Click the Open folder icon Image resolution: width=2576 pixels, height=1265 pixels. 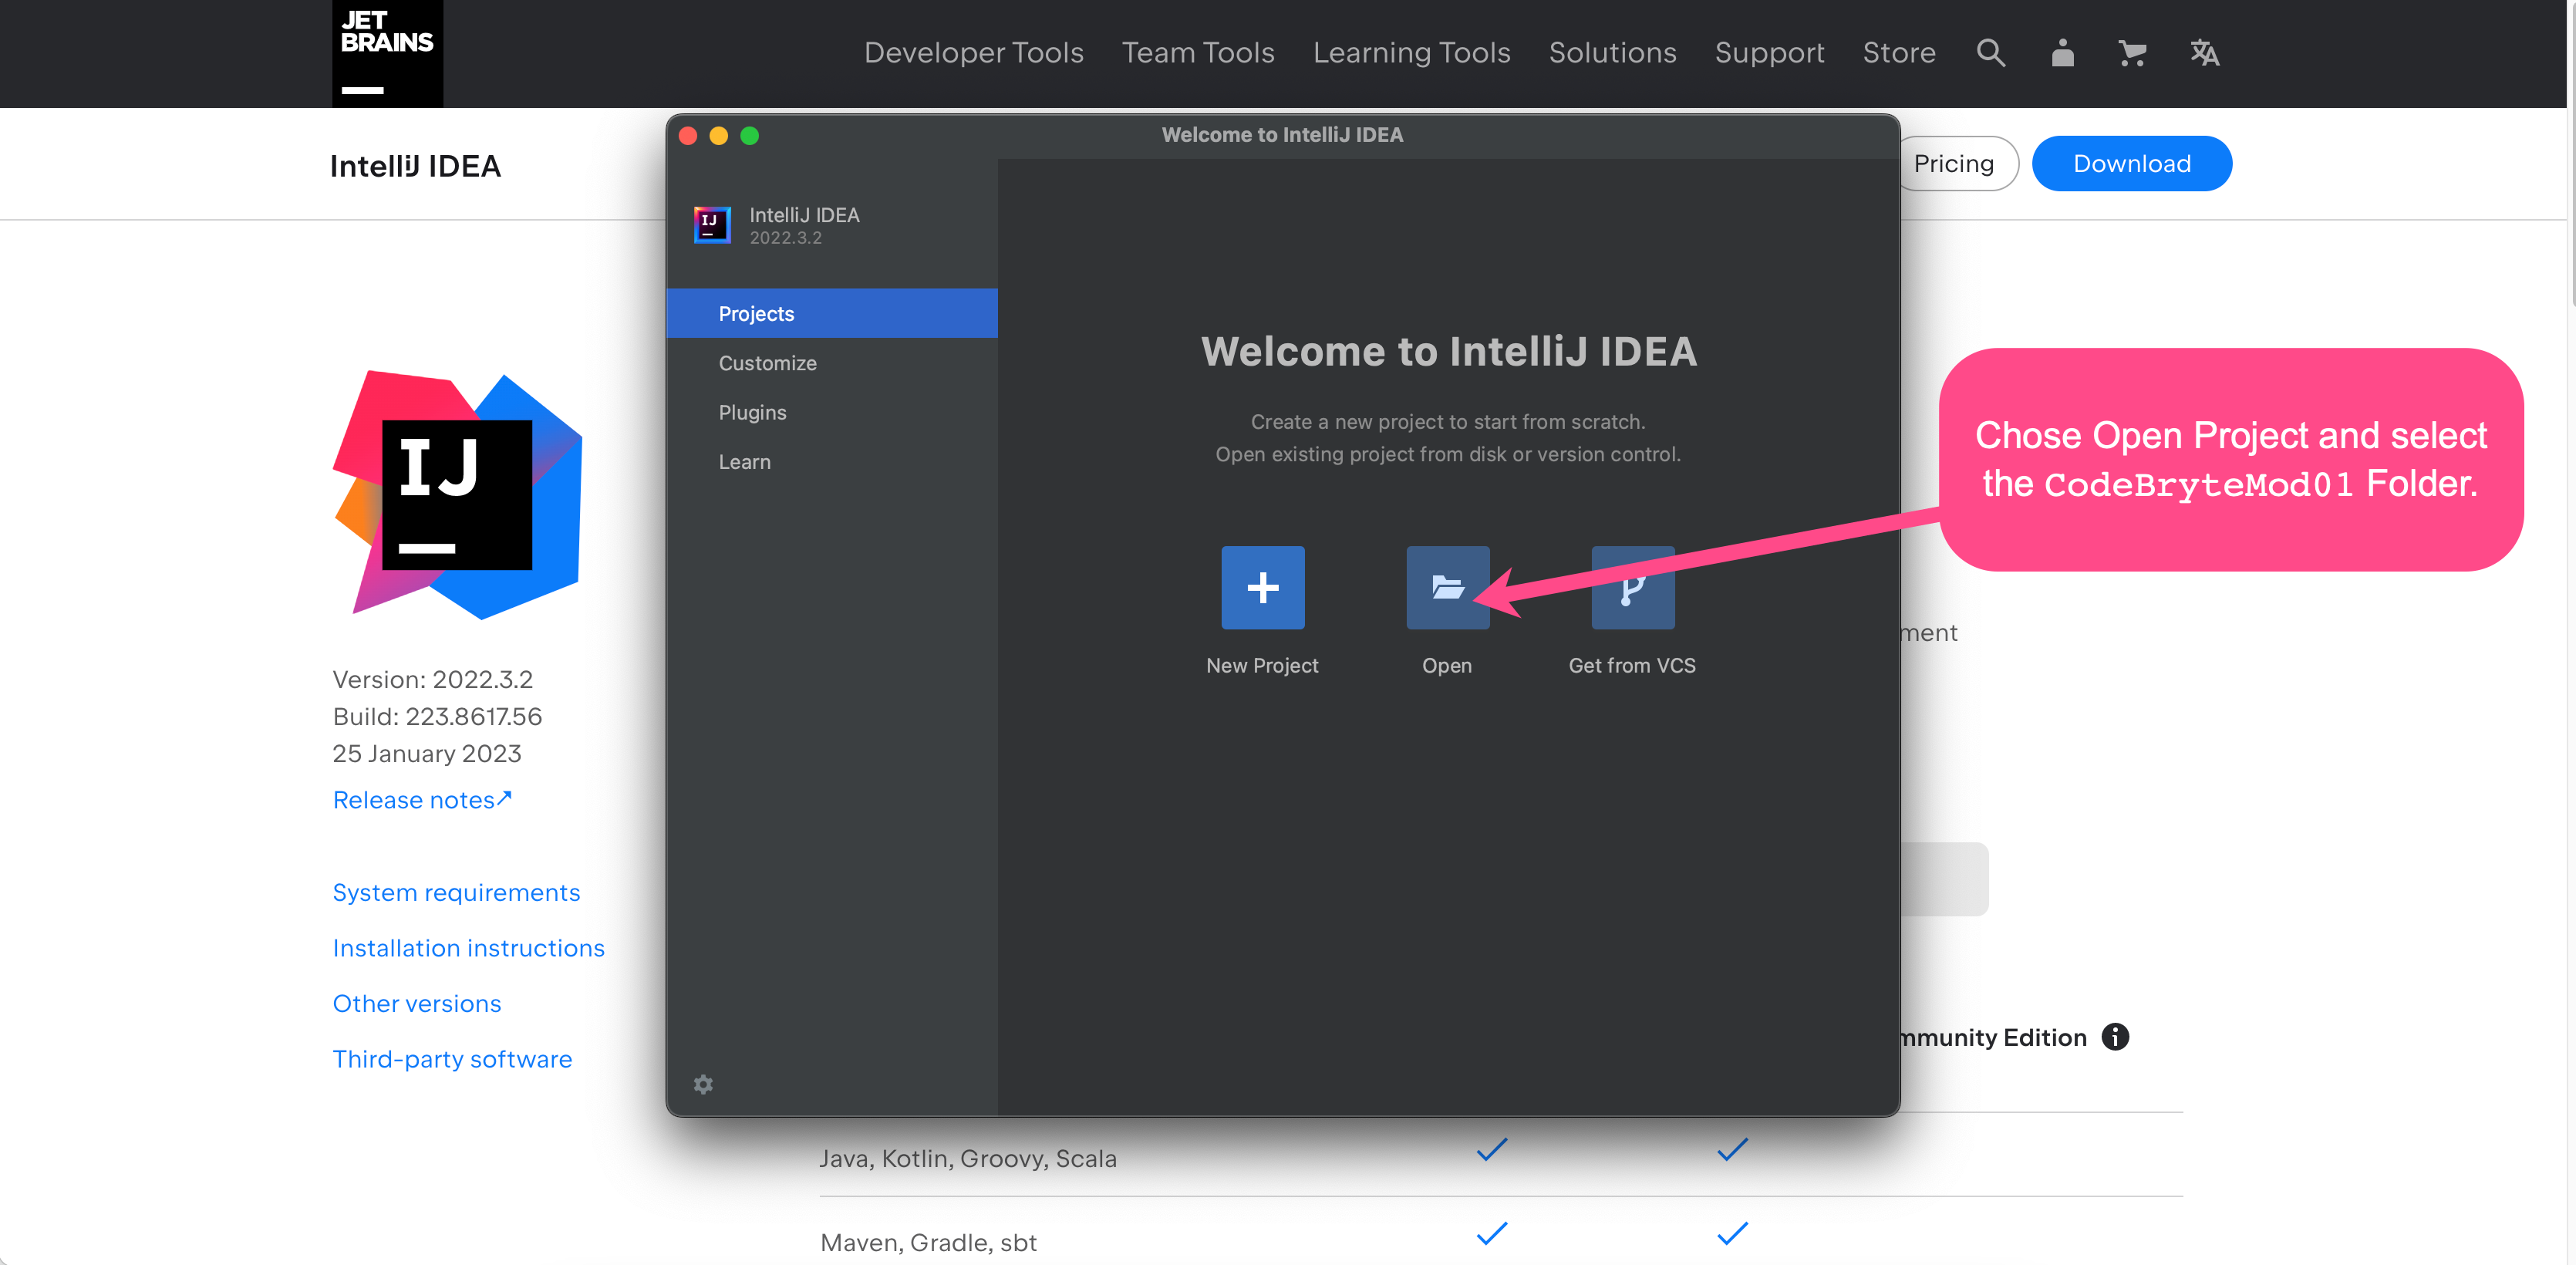point(1447,587)
